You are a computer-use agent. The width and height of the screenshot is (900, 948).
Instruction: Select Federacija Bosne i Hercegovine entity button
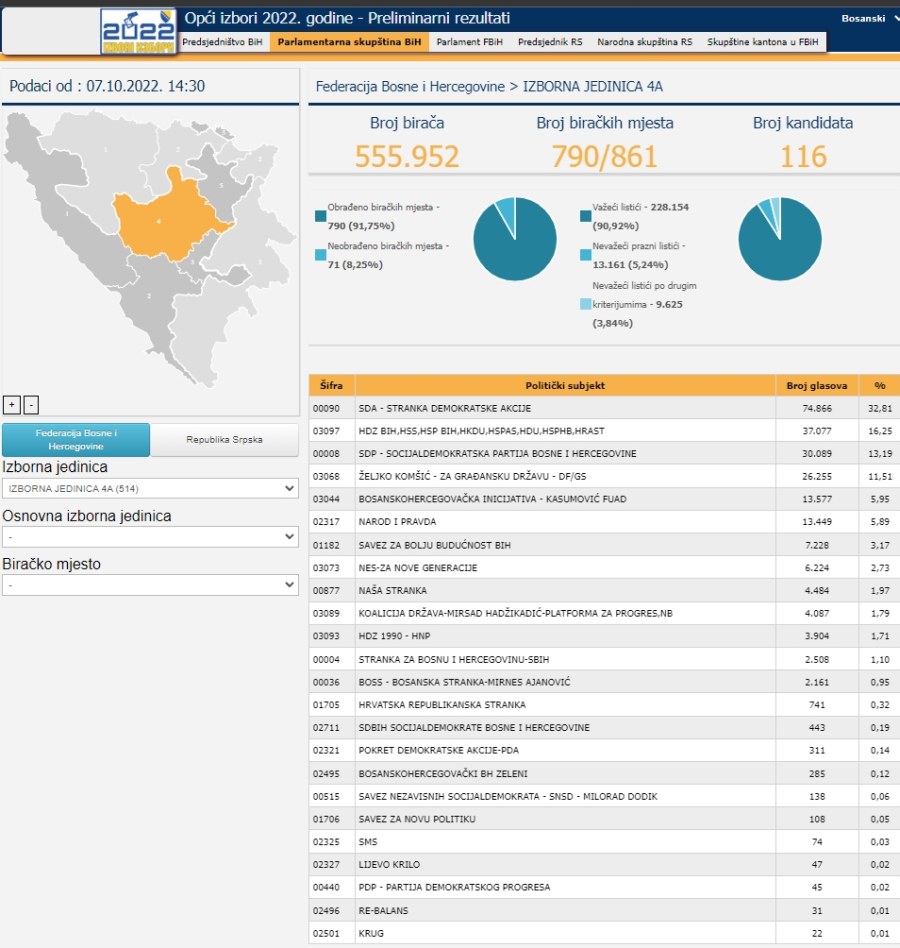(76, 440)
